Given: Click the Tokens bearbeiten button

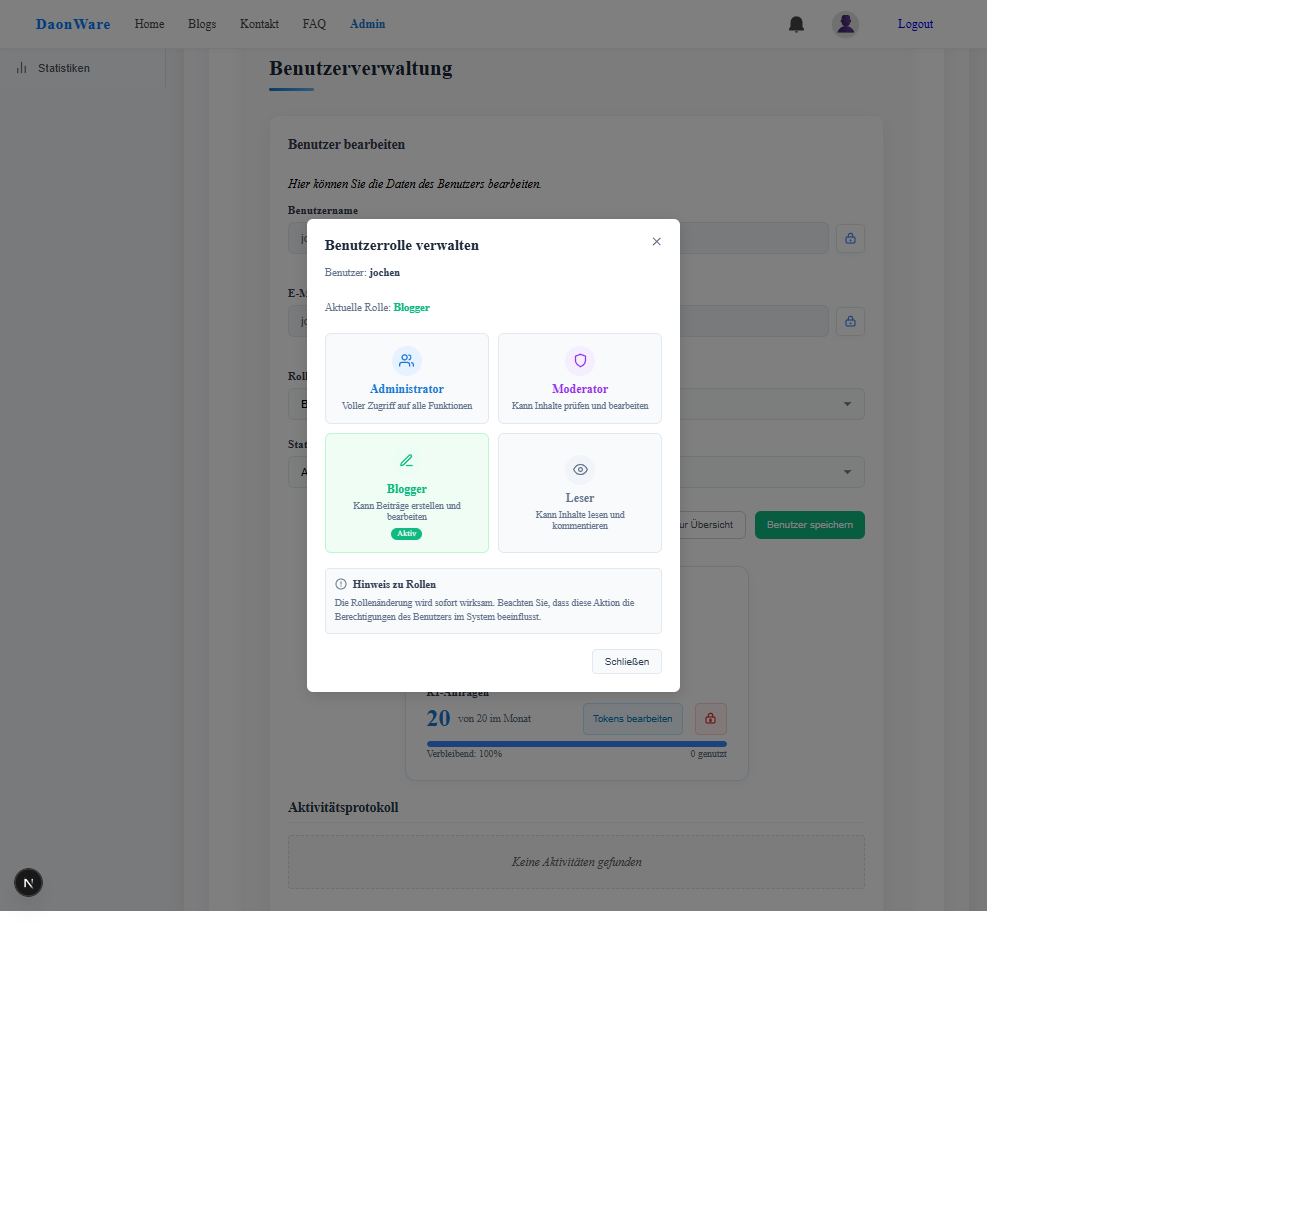Looking at the screenshot, I should tap(633, 719).
